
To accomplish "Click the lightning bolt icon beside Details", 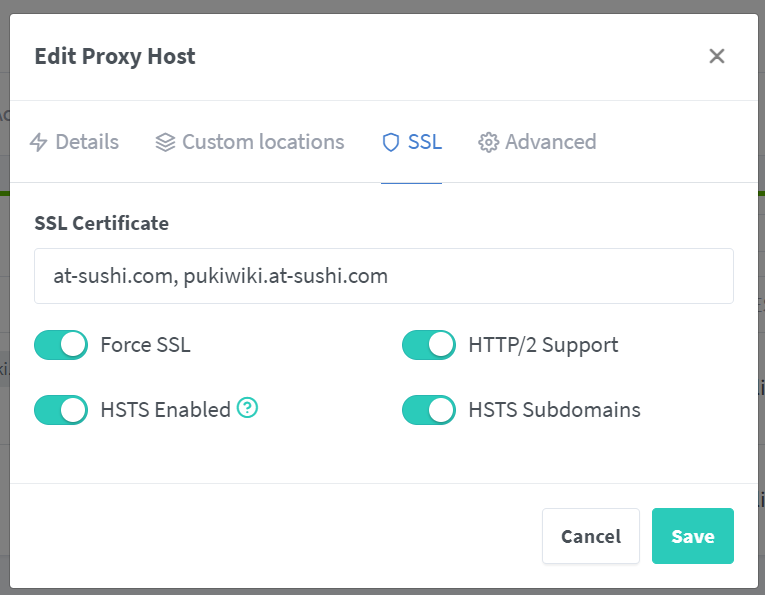I will click(x=39, y=142).
